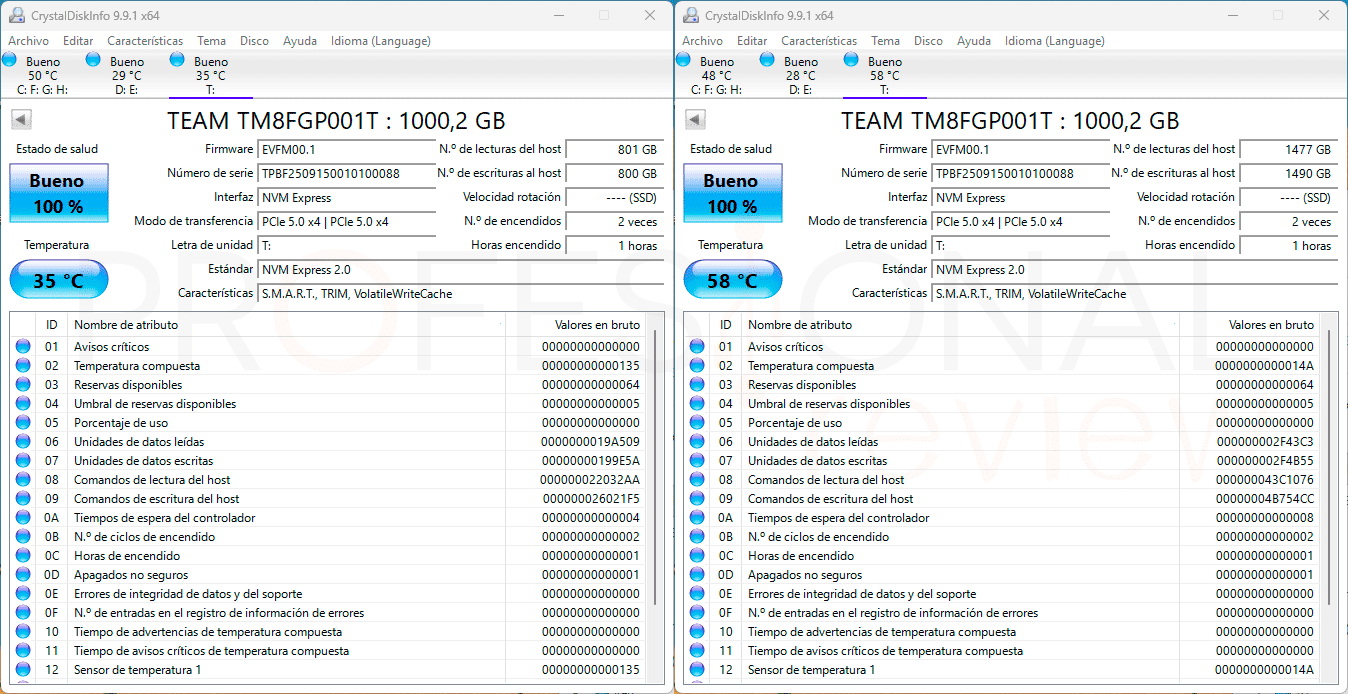Click previous disk arrow in right window
1348x694 pixels.
(694, 120)
